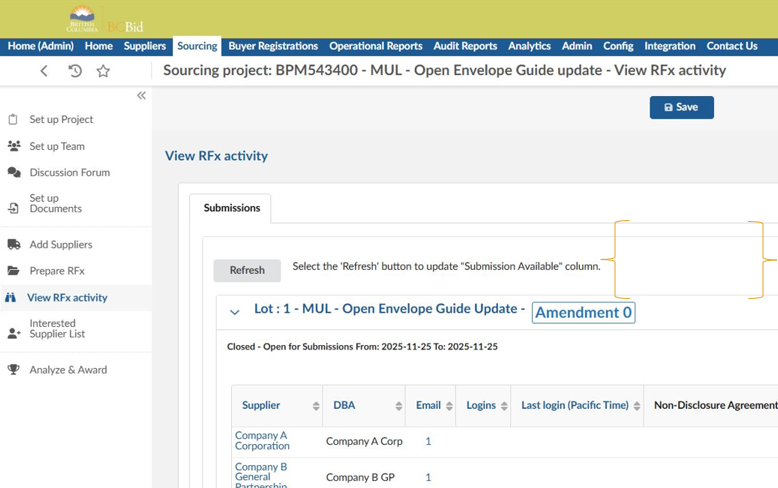Open the history clock icon
The width and height of the screenshot is (778, 488).
click(74, 71)
